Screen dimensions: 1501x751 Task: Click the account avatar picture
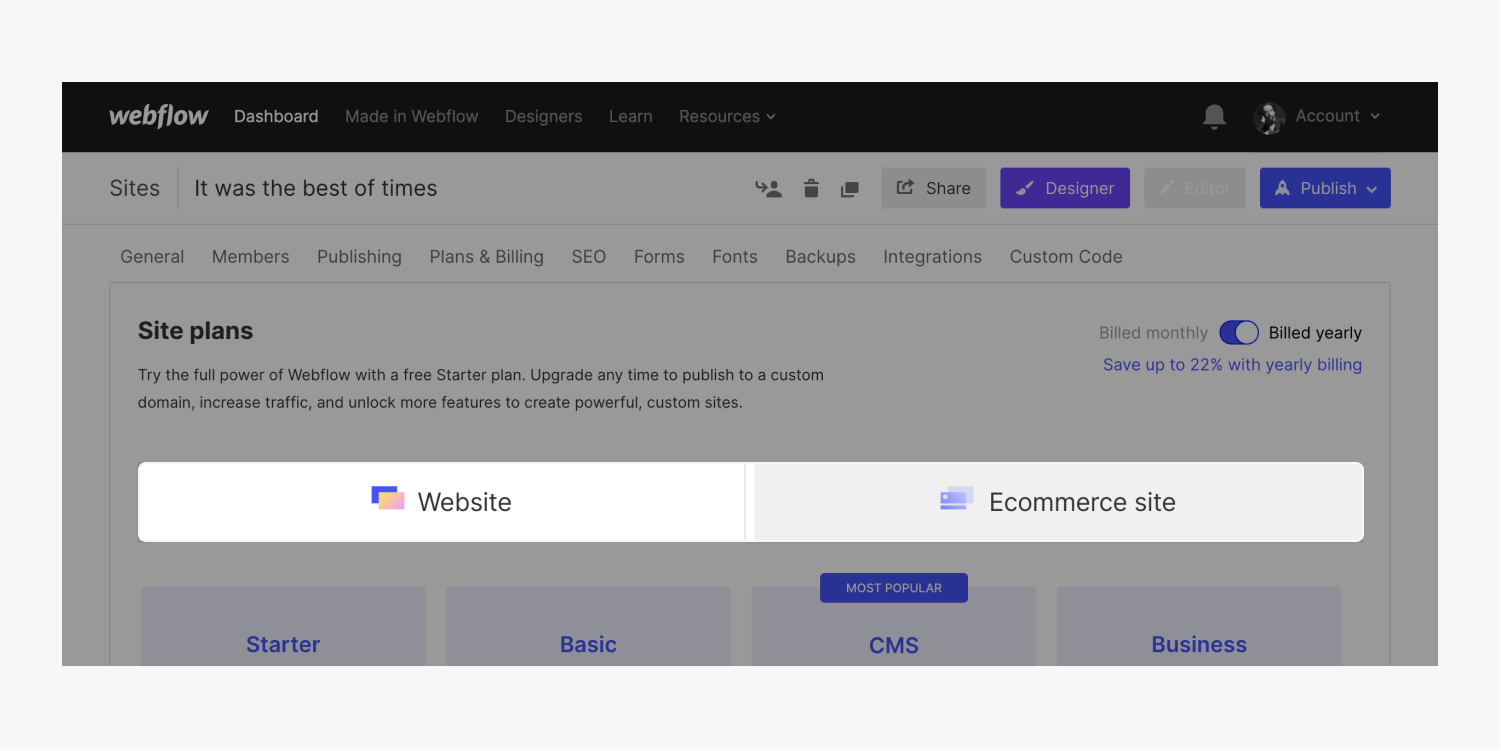[x=1269, y=117]
